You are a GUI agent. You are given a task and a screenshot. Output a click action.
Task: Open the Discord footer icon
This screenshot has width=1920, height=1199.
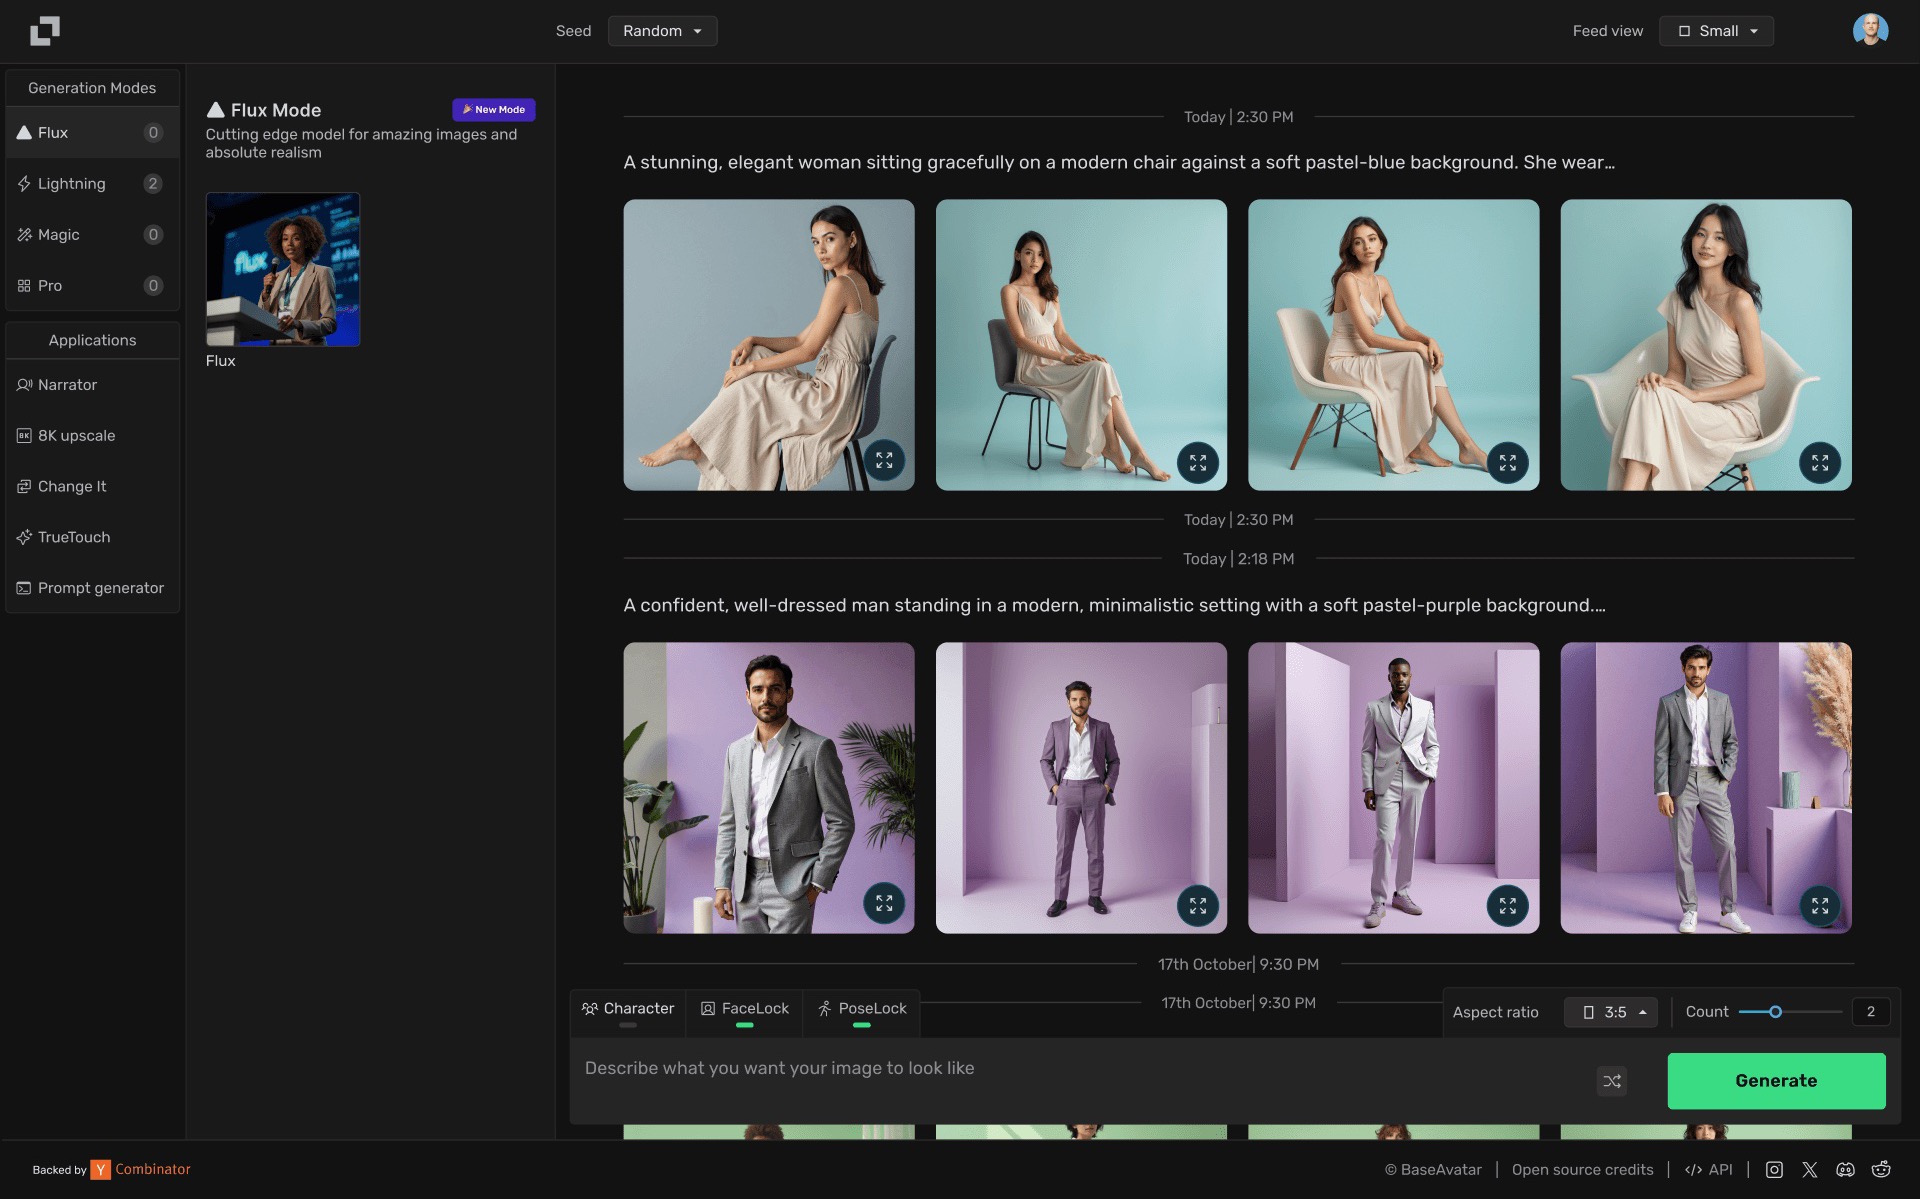pos(1845,1169)
